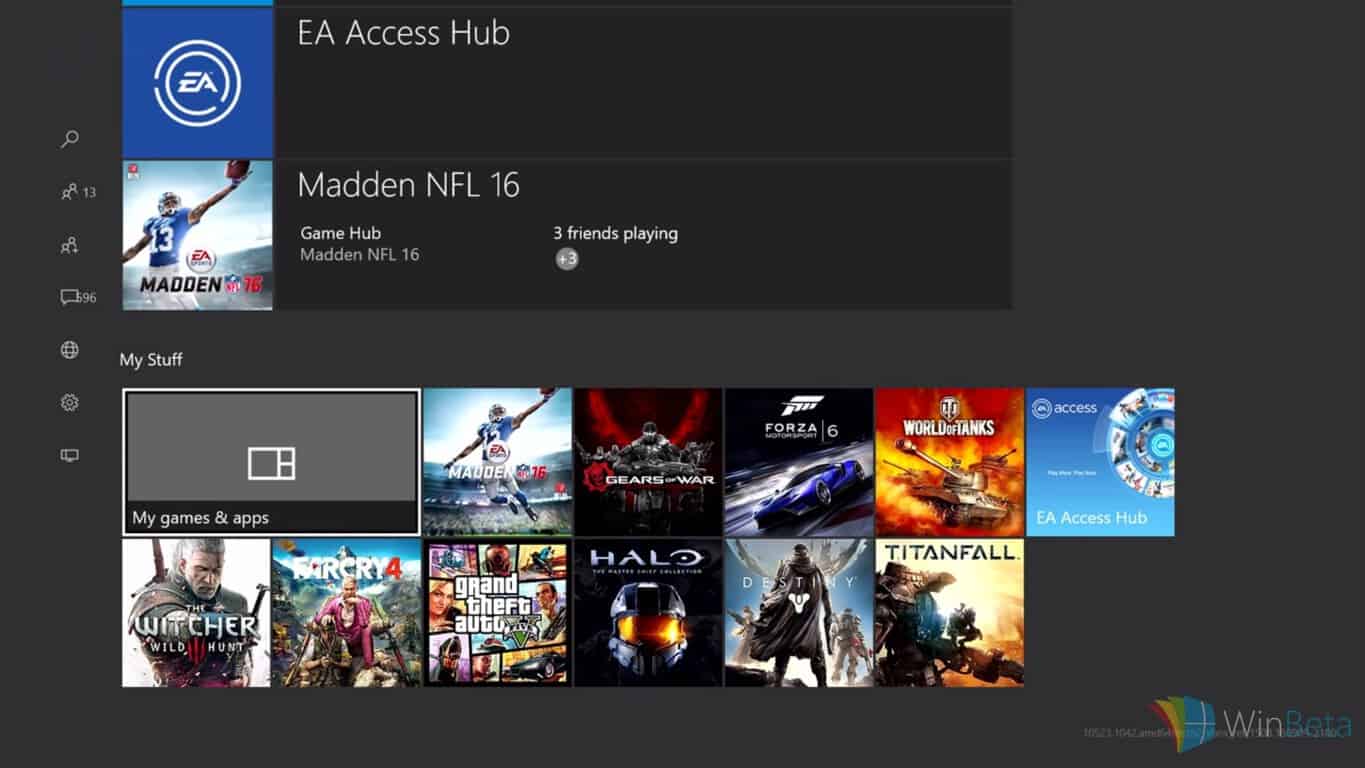Launch The Witcher Wild Hunt tile

[x=196, y=613]
